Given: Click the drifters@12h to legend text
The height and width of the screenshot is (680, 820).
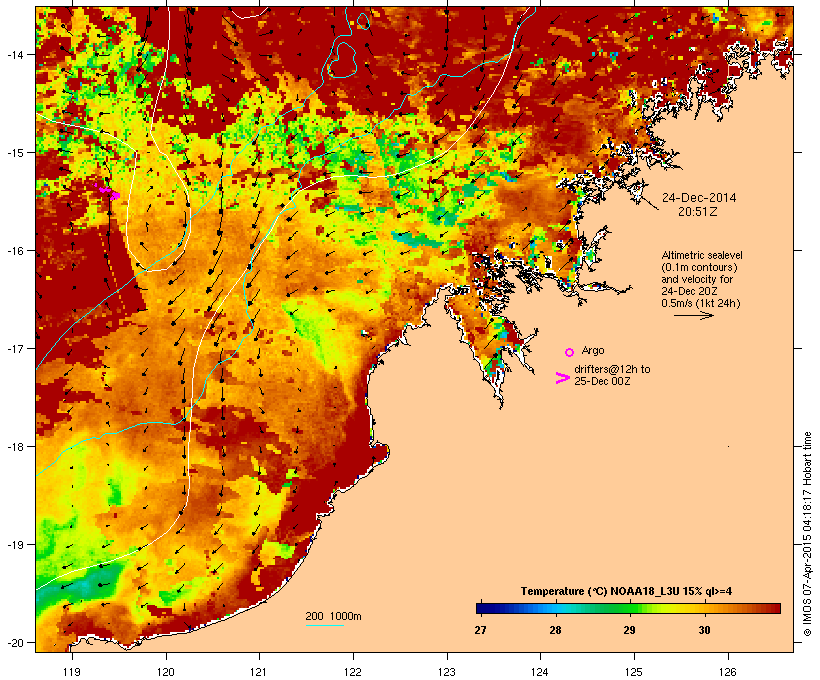Looking at the screenshot, I should tap(612, 369).
